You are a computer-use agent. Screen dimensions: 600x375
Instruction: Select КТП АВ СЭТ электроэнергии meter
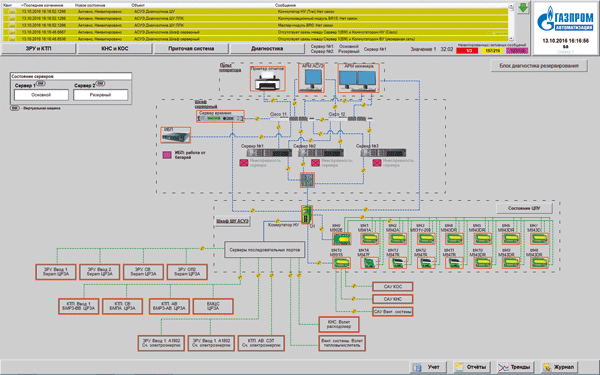coord(261,343)
